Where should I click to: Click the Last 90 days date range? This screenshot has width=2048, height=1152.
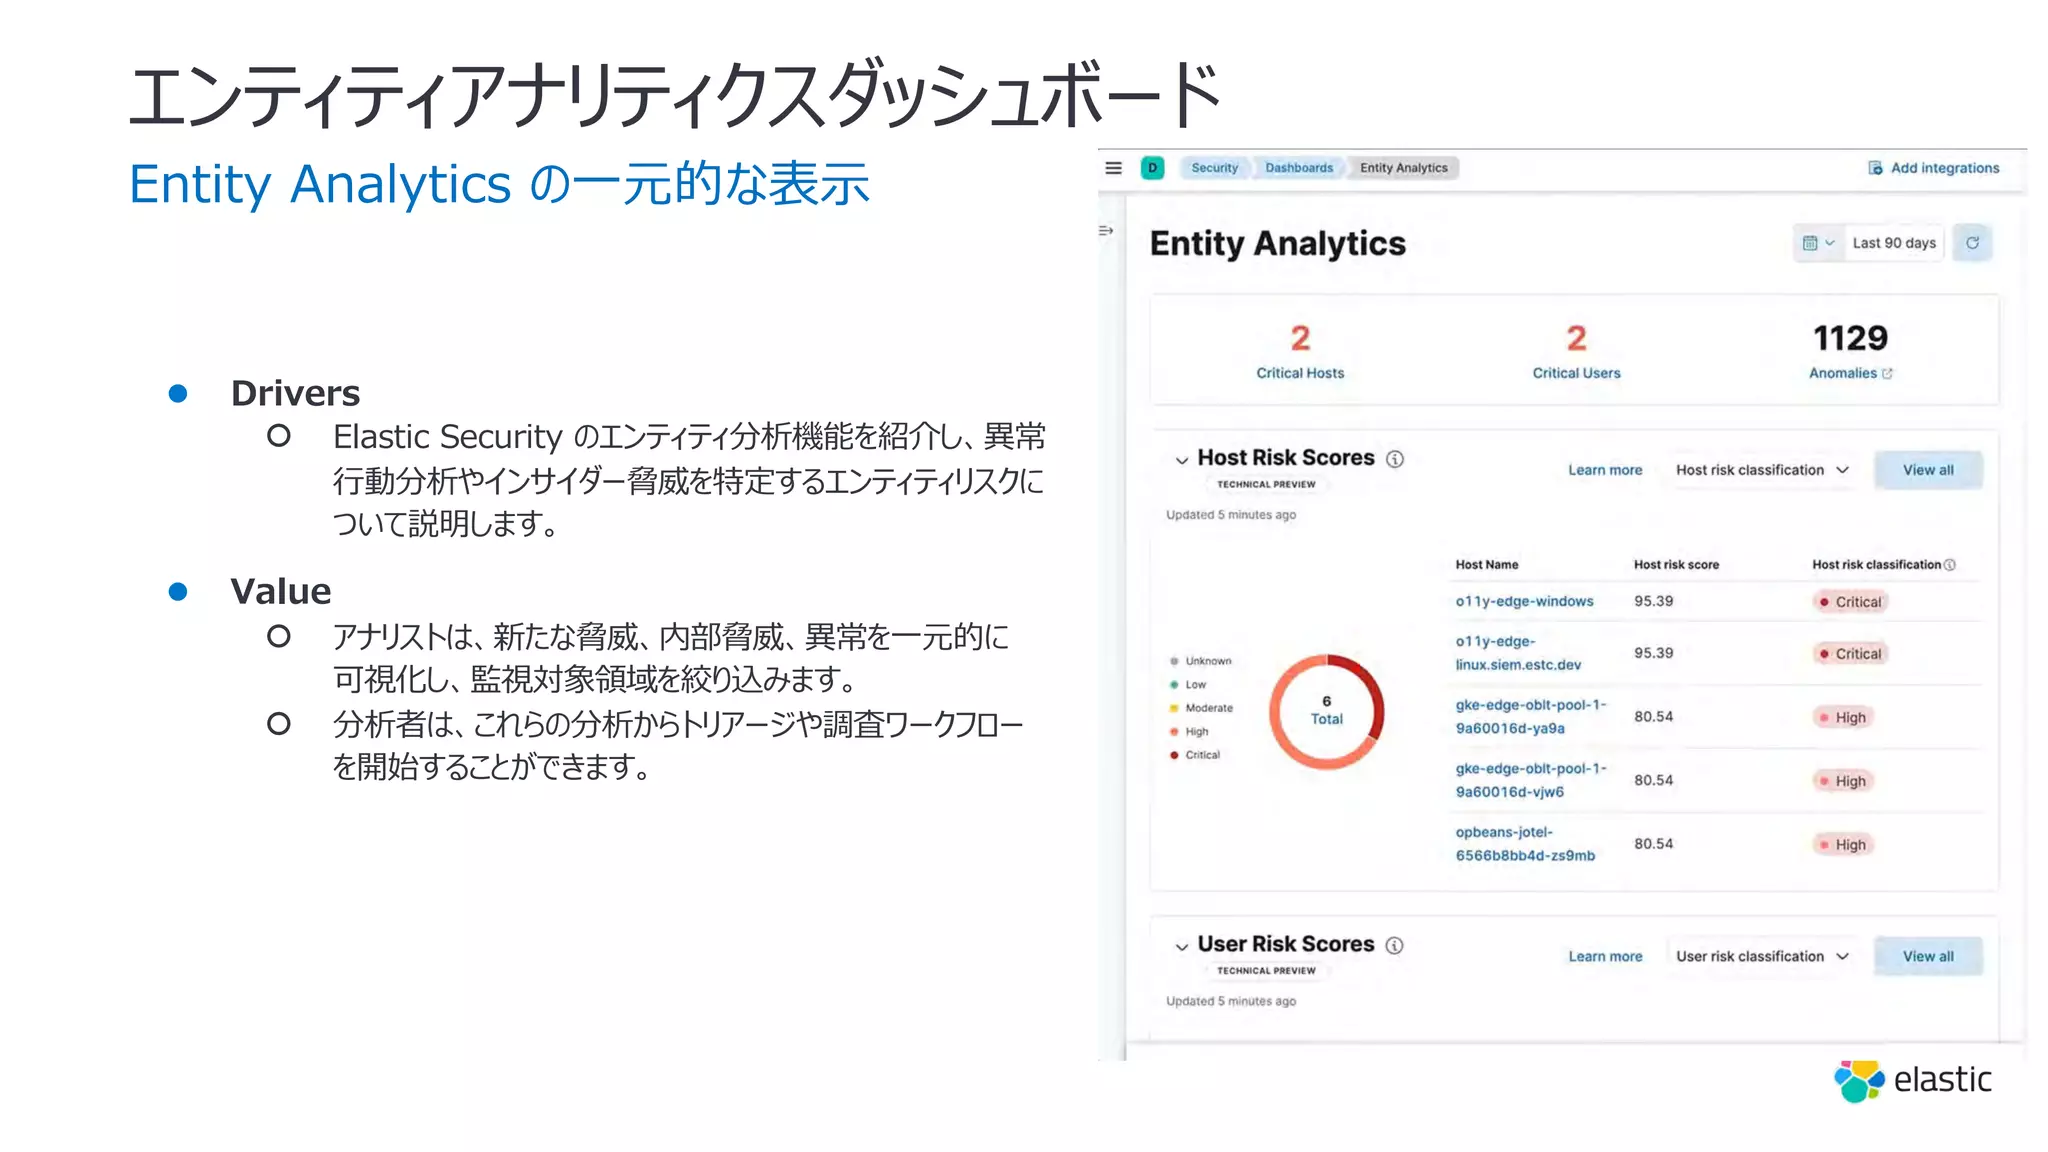click(1894, 243)
